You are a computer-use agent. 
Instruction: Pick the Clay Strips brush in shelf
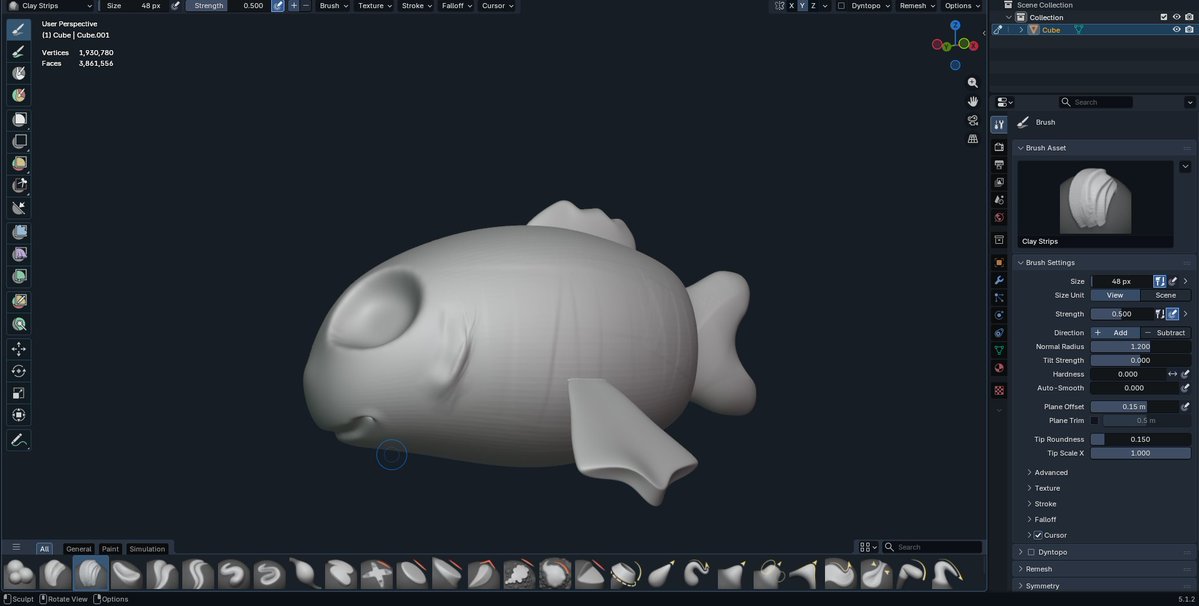[91, 573]
